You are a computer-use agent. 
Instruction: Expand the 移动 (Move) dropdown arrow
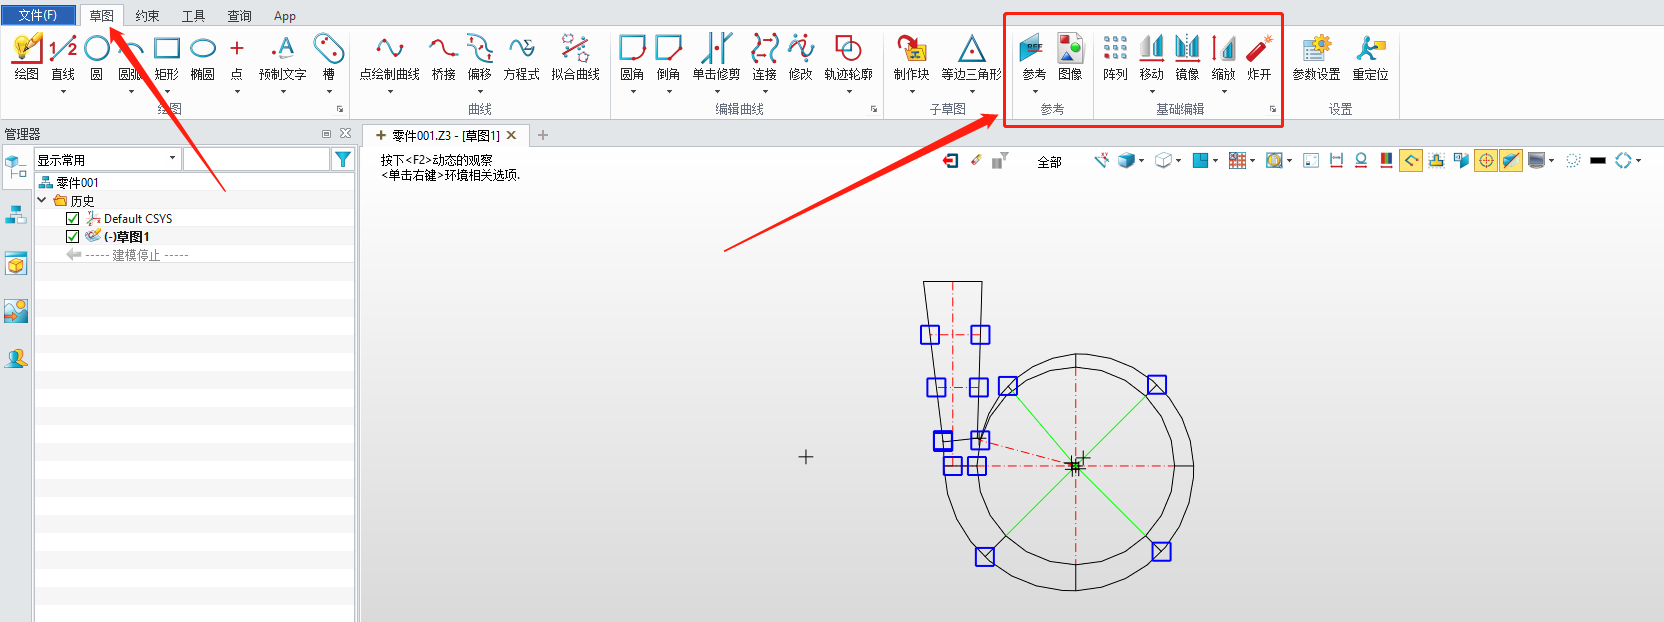click(x=1152, y=92)
